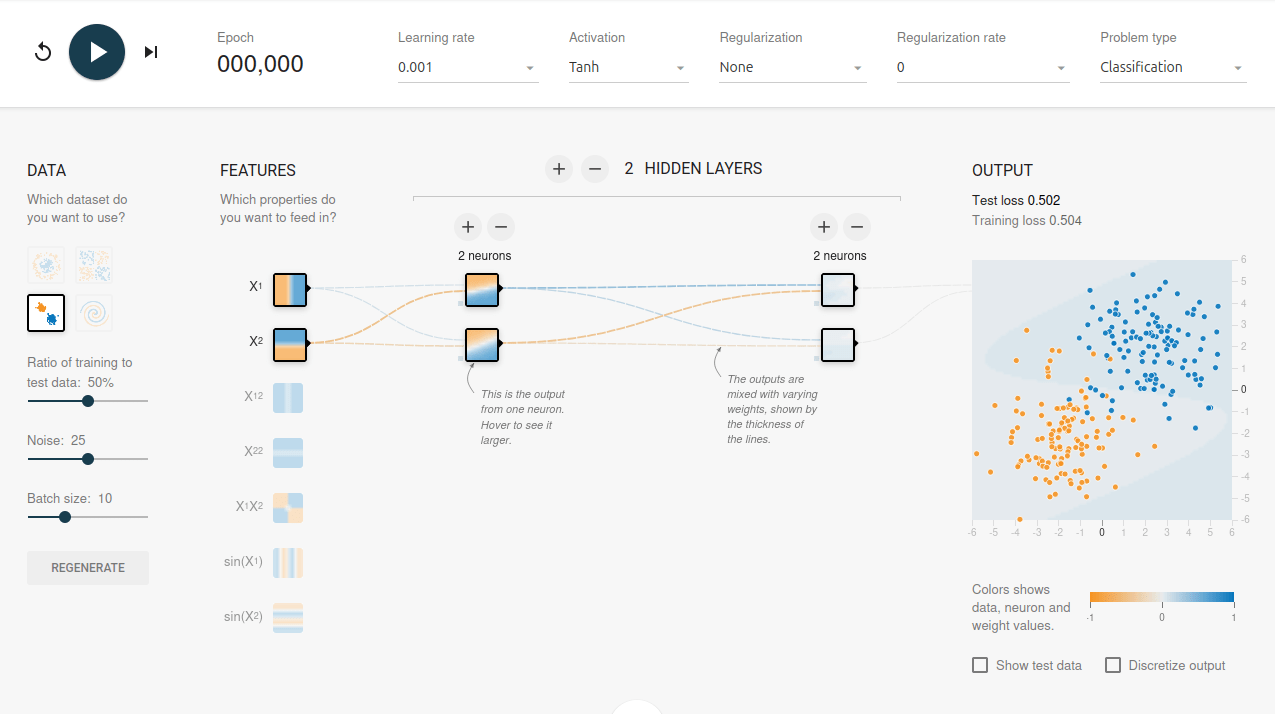Image resolution: width=1275 pixels, height=714 pixels.
Task: Open the Regularization rate dropdown
Action: (983, 68)
